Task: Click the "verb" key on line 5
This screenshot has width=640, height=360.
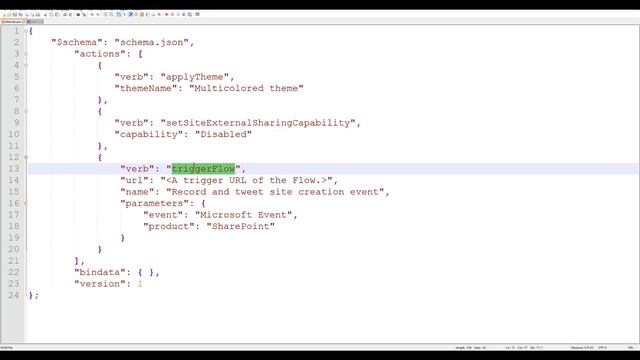Action: [131, 77]
